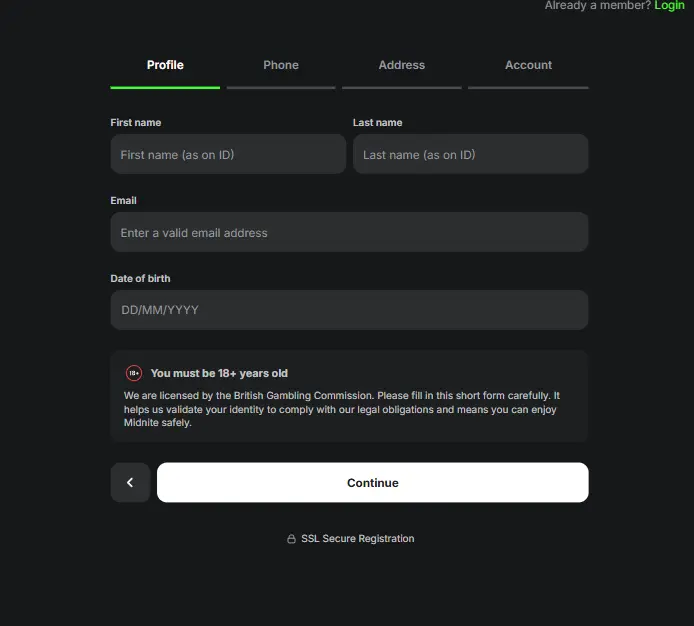Click the gray progress bar under Account
This screenshot has height=626, width=694.
coord(528,88)
